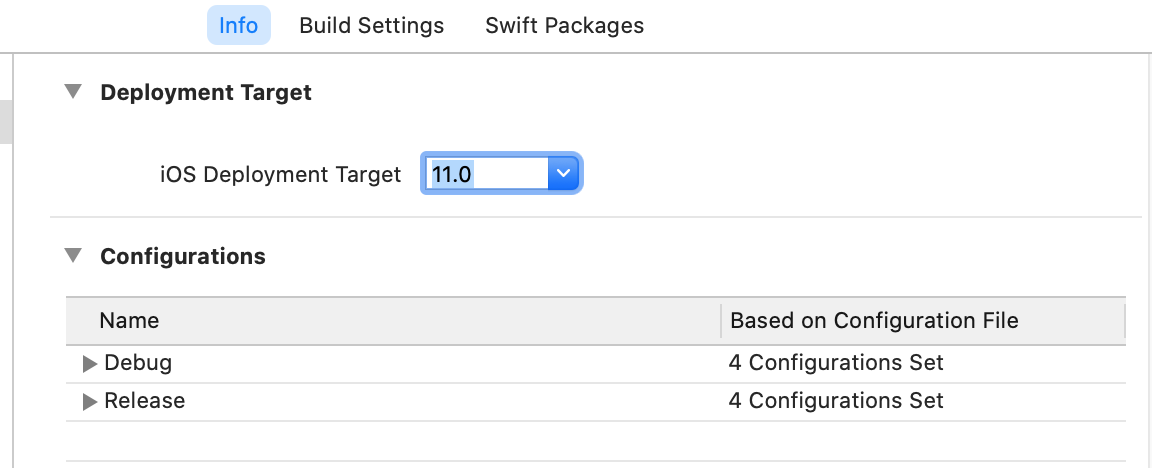Expand the Release configuration triangle
Image resolution: width=1152 pixels, height=468 pixels.
click(x=90, y=402)
